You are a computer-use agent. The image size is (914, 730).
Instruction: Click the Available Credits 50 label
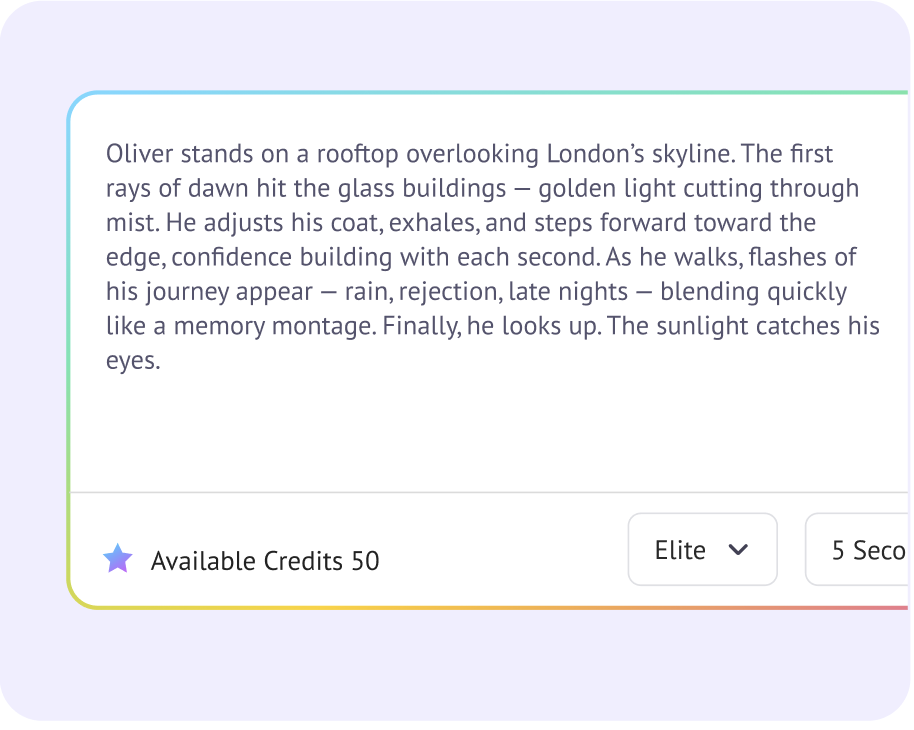265,561
